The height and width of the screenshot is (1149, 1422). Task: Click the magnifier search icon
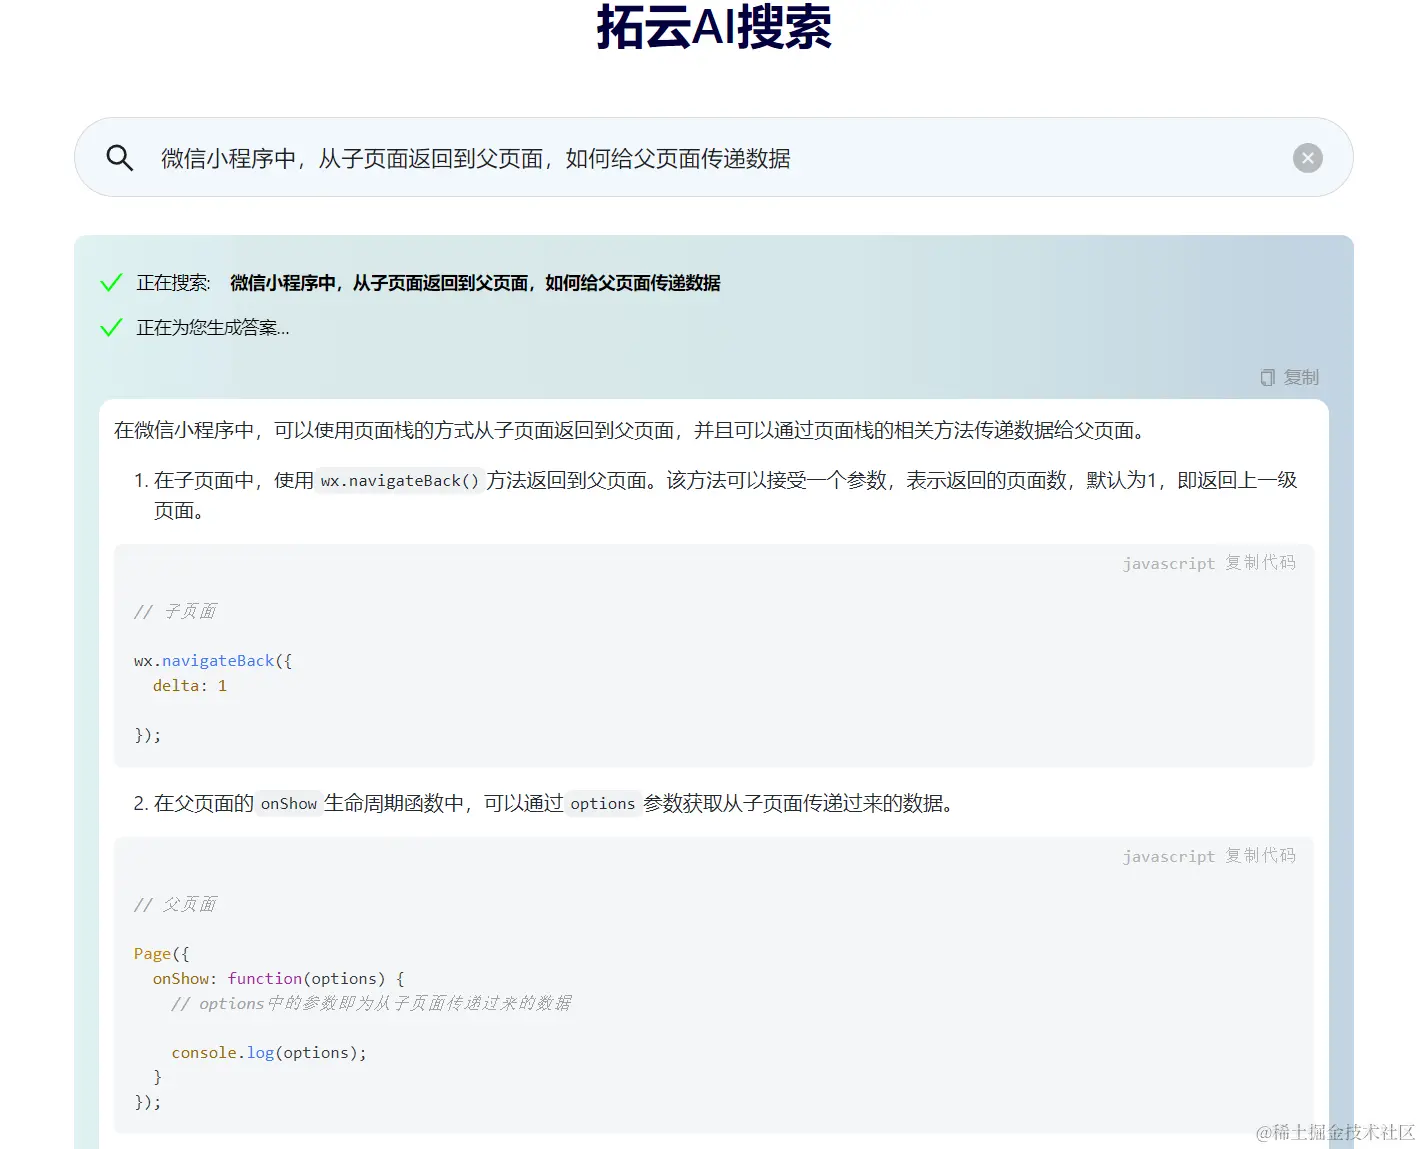coord(120,158)
